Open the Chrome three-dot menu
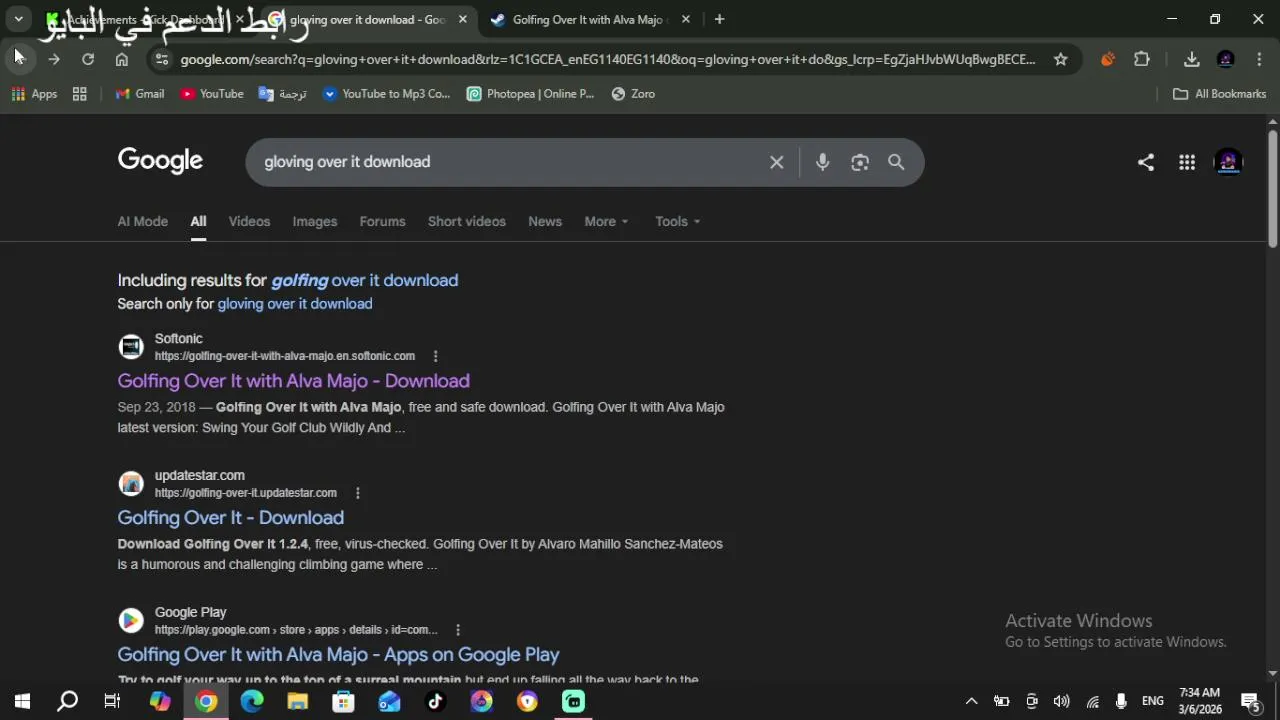This screenshot has width=1280, height=720. (1259, 59)
